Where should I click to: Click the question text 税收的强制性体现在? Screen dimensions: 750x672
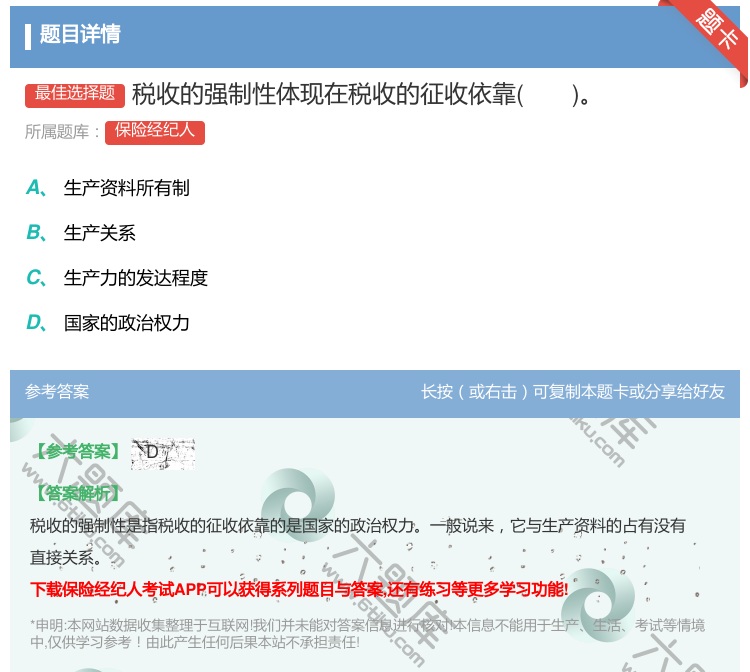(x=361, y=94)
